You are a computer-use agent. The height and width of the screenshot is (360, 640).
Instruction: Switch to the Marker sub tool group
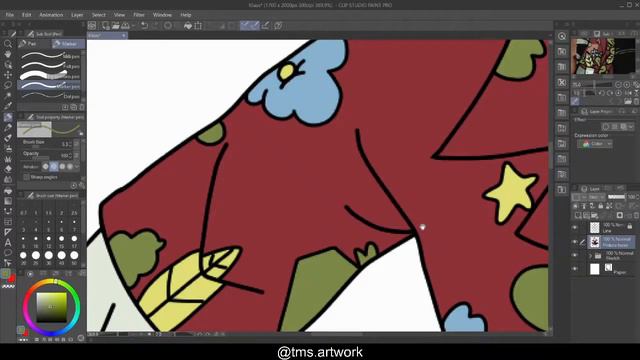[x=68, y=44]
